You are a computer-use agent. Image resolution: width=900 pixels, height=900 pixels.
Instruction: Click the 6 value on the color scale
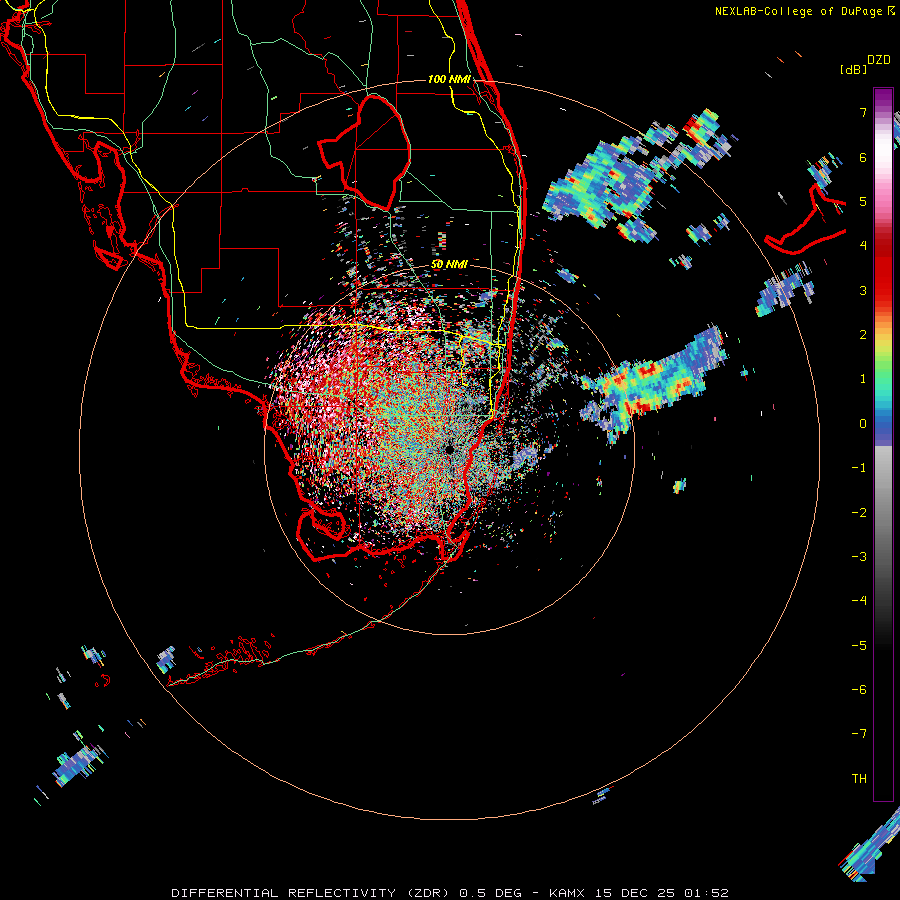863,157
